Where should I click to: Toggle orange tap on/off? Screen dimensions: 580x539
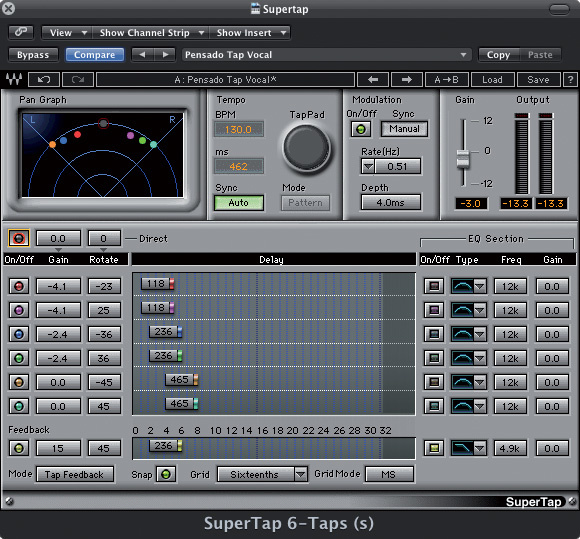click(18, 382)
